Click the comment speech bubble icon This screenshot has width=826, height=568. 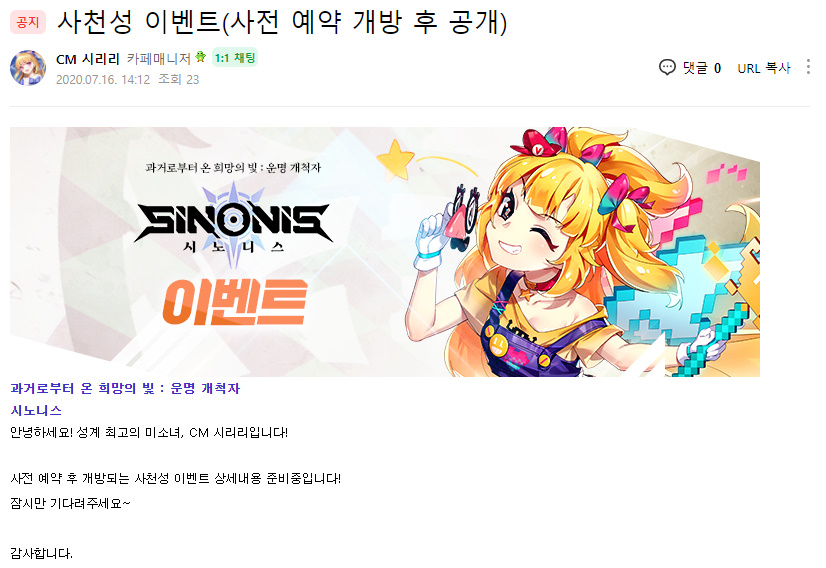coord(667,67)
